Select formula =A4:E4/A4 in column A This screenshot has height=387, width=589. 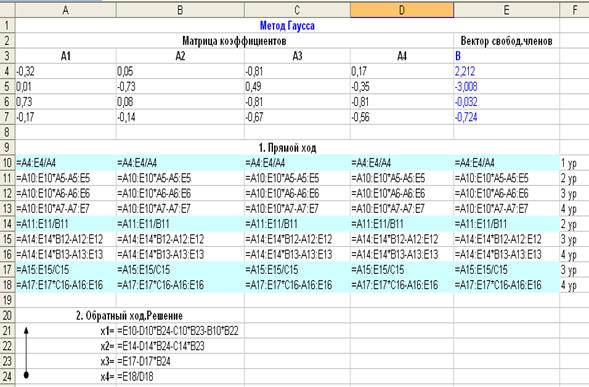(65, 163)
